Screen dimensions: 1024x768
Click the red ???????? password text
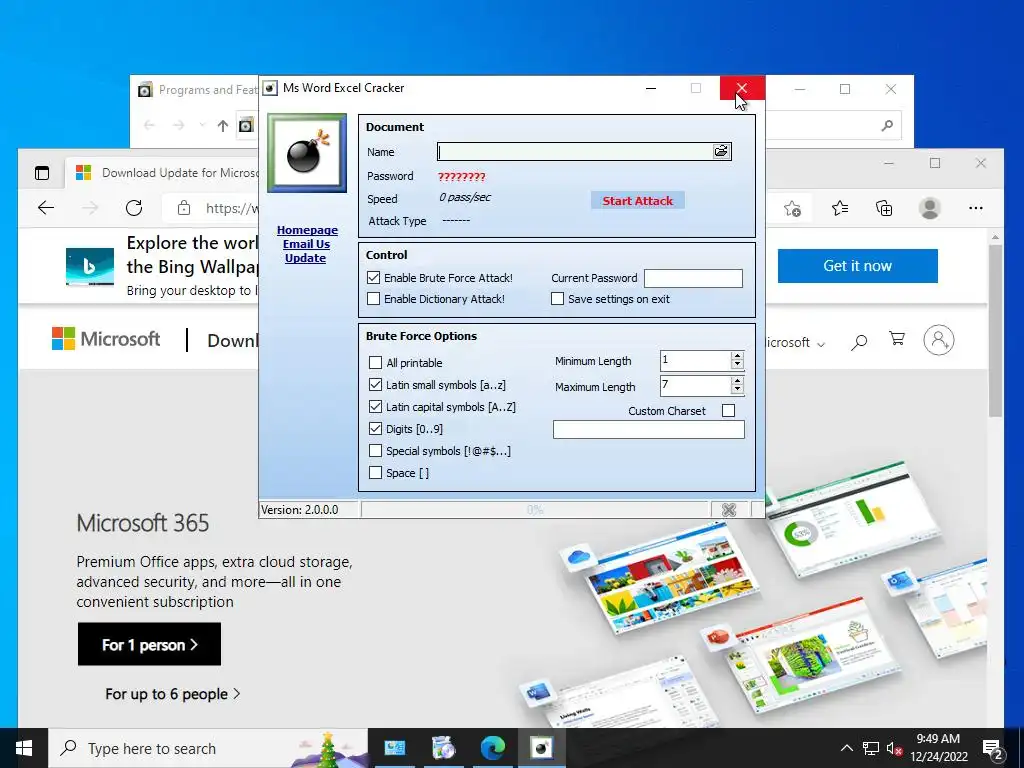pyautogui.click(x=462, y=176)
